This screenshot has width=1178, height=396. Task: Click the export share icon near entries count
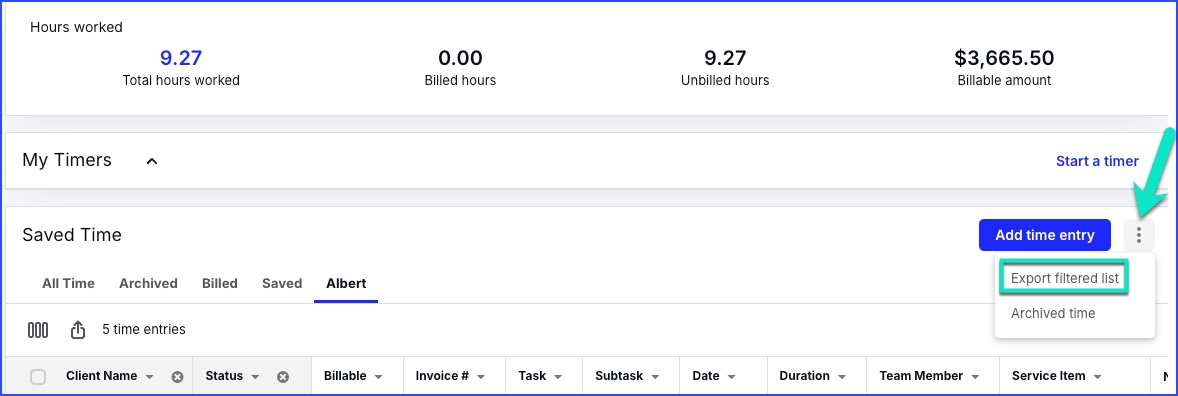(x=77, y=330)
